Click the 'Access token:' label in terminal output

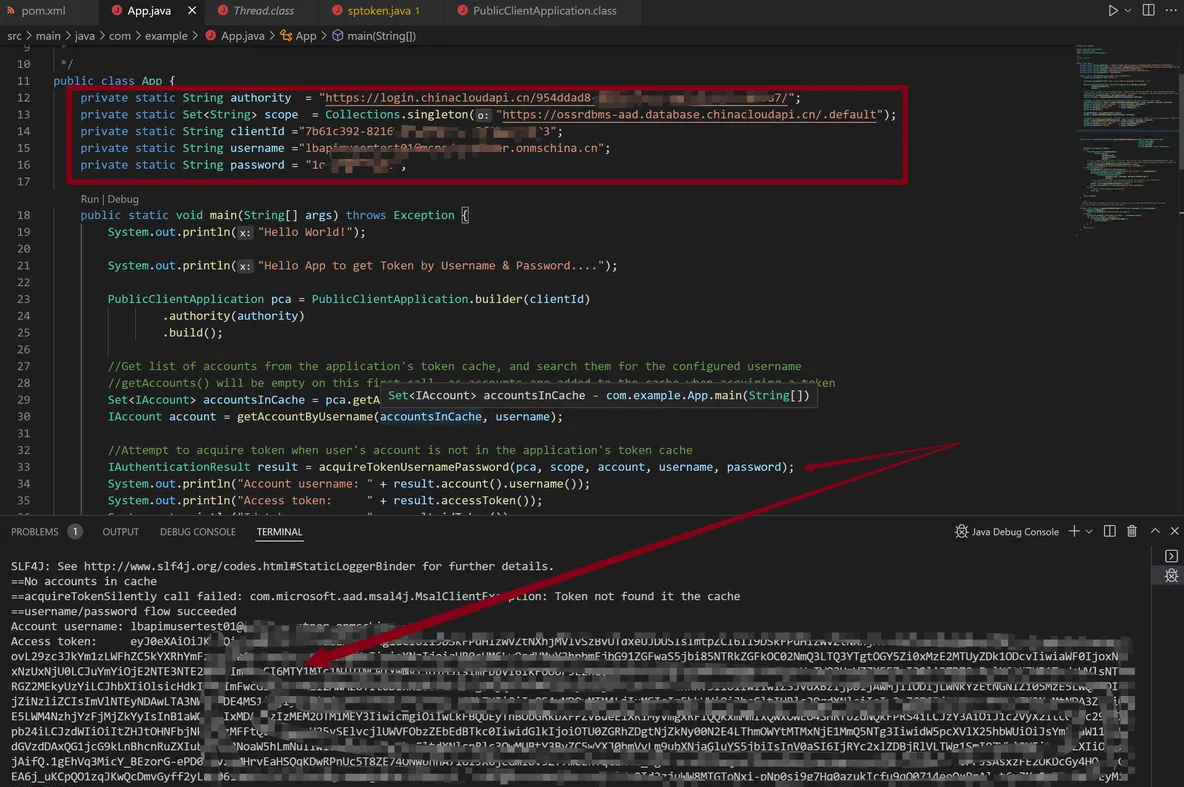pyautogui.click(x=54, y=641)
